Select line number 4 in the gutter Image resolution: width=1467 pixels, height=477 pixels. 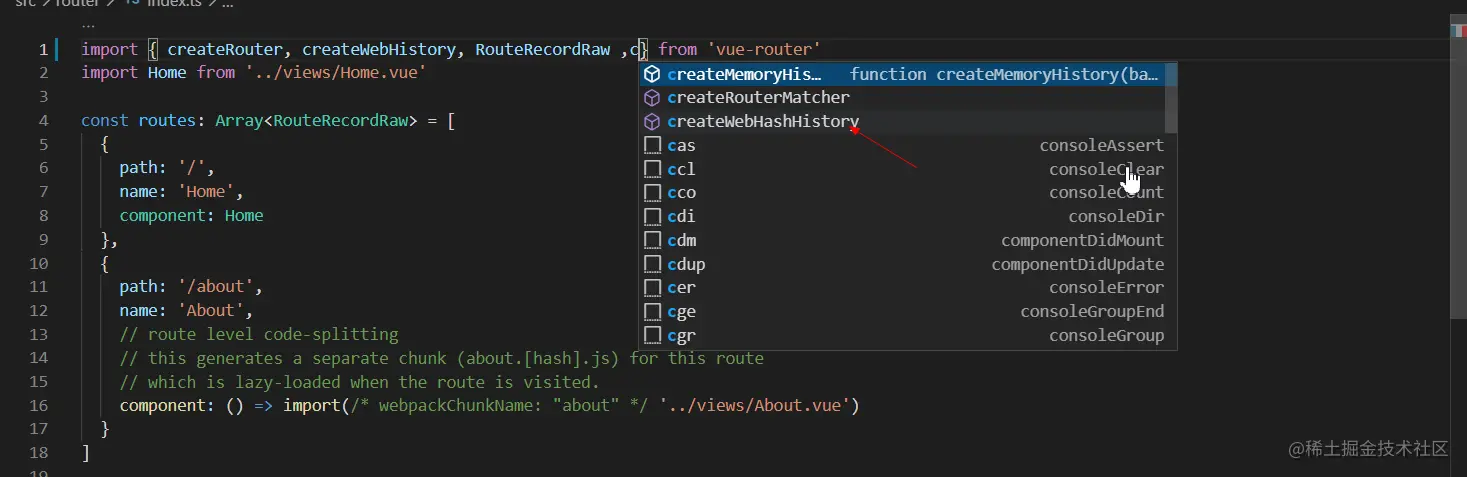point(43,120)
